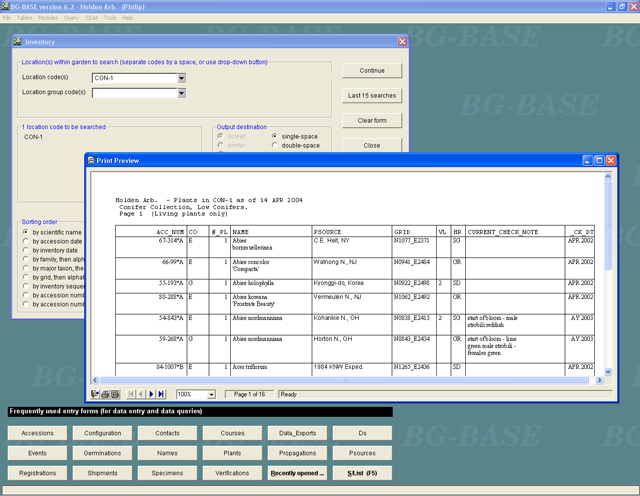Viewport: 640px width, 496px height.
Task: Open the Configuration entry form
Action: tap(102, 433)
